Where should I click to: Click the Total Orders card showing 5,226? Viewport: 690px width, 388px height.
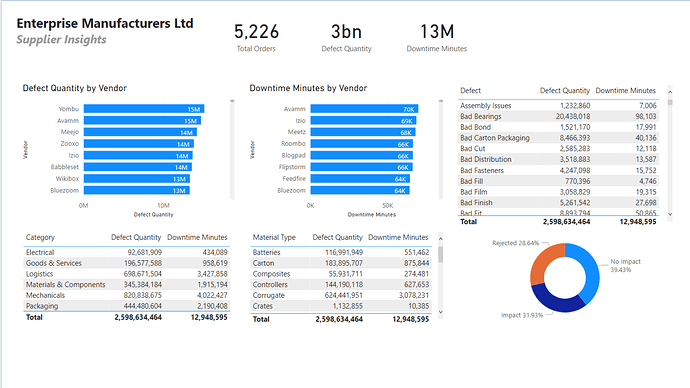coord(256,38)
